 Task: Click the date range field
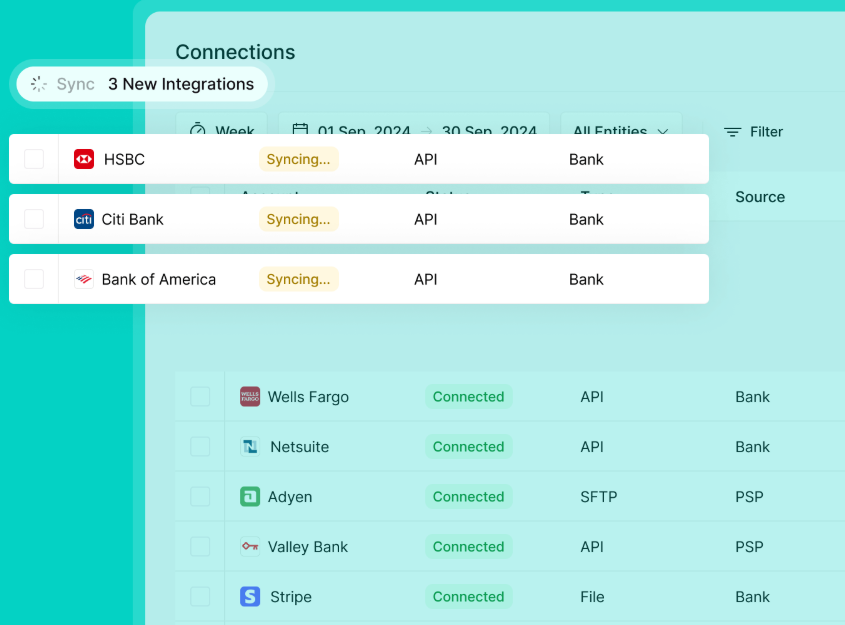[x=414, y=124]
